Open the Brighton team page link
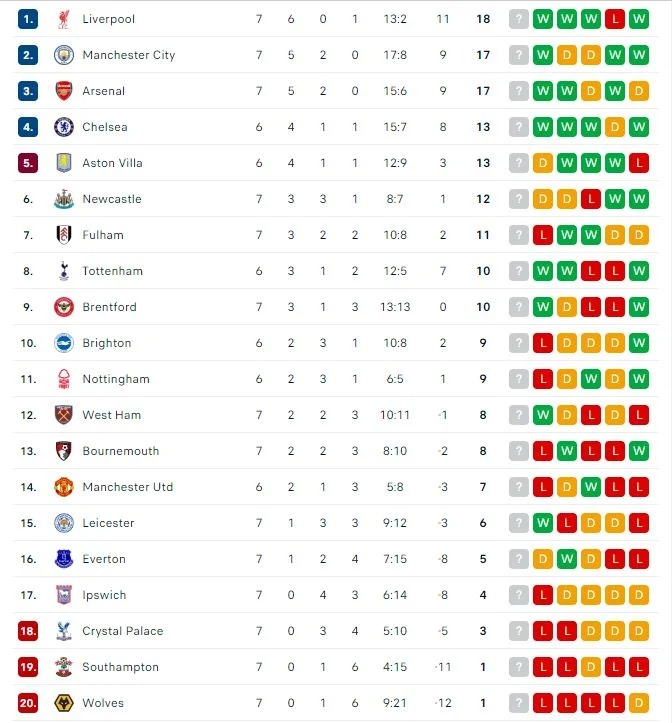The width and height of the screenshot is (672, 723). pos(107,343)
